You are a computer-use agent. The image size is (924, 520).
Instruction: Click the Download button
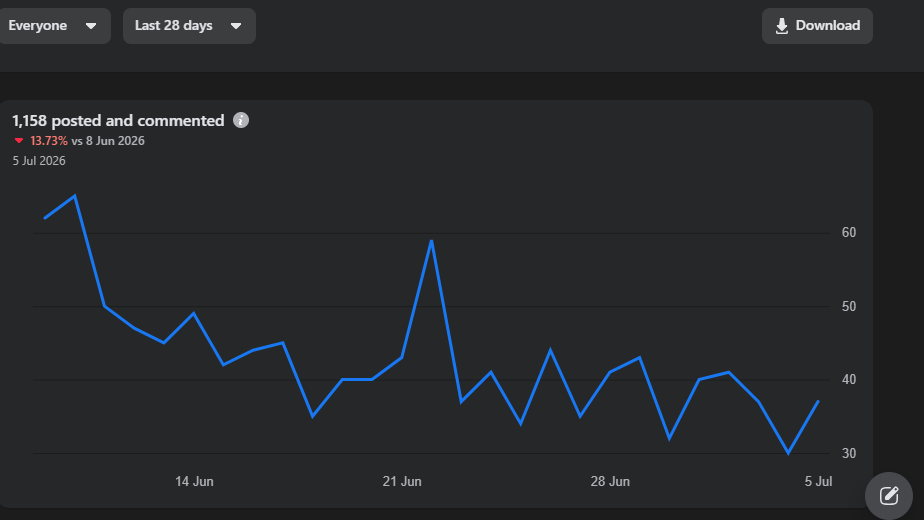817,26
